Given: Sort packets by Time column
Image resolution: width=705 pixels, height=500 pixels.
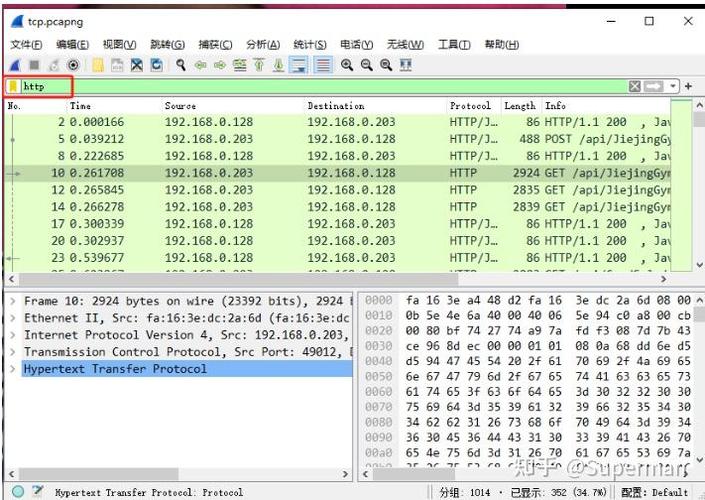Looking at the screenshot, I should click(115, 106).
